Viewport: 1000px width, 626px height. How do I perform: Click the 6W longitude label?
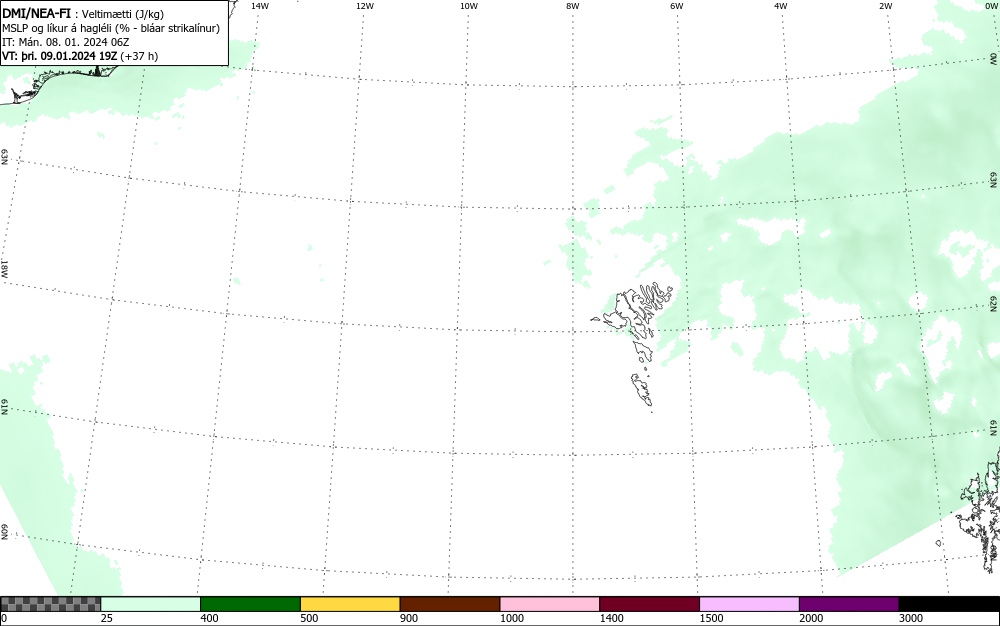pyautogui.click(x=677, y=6)
